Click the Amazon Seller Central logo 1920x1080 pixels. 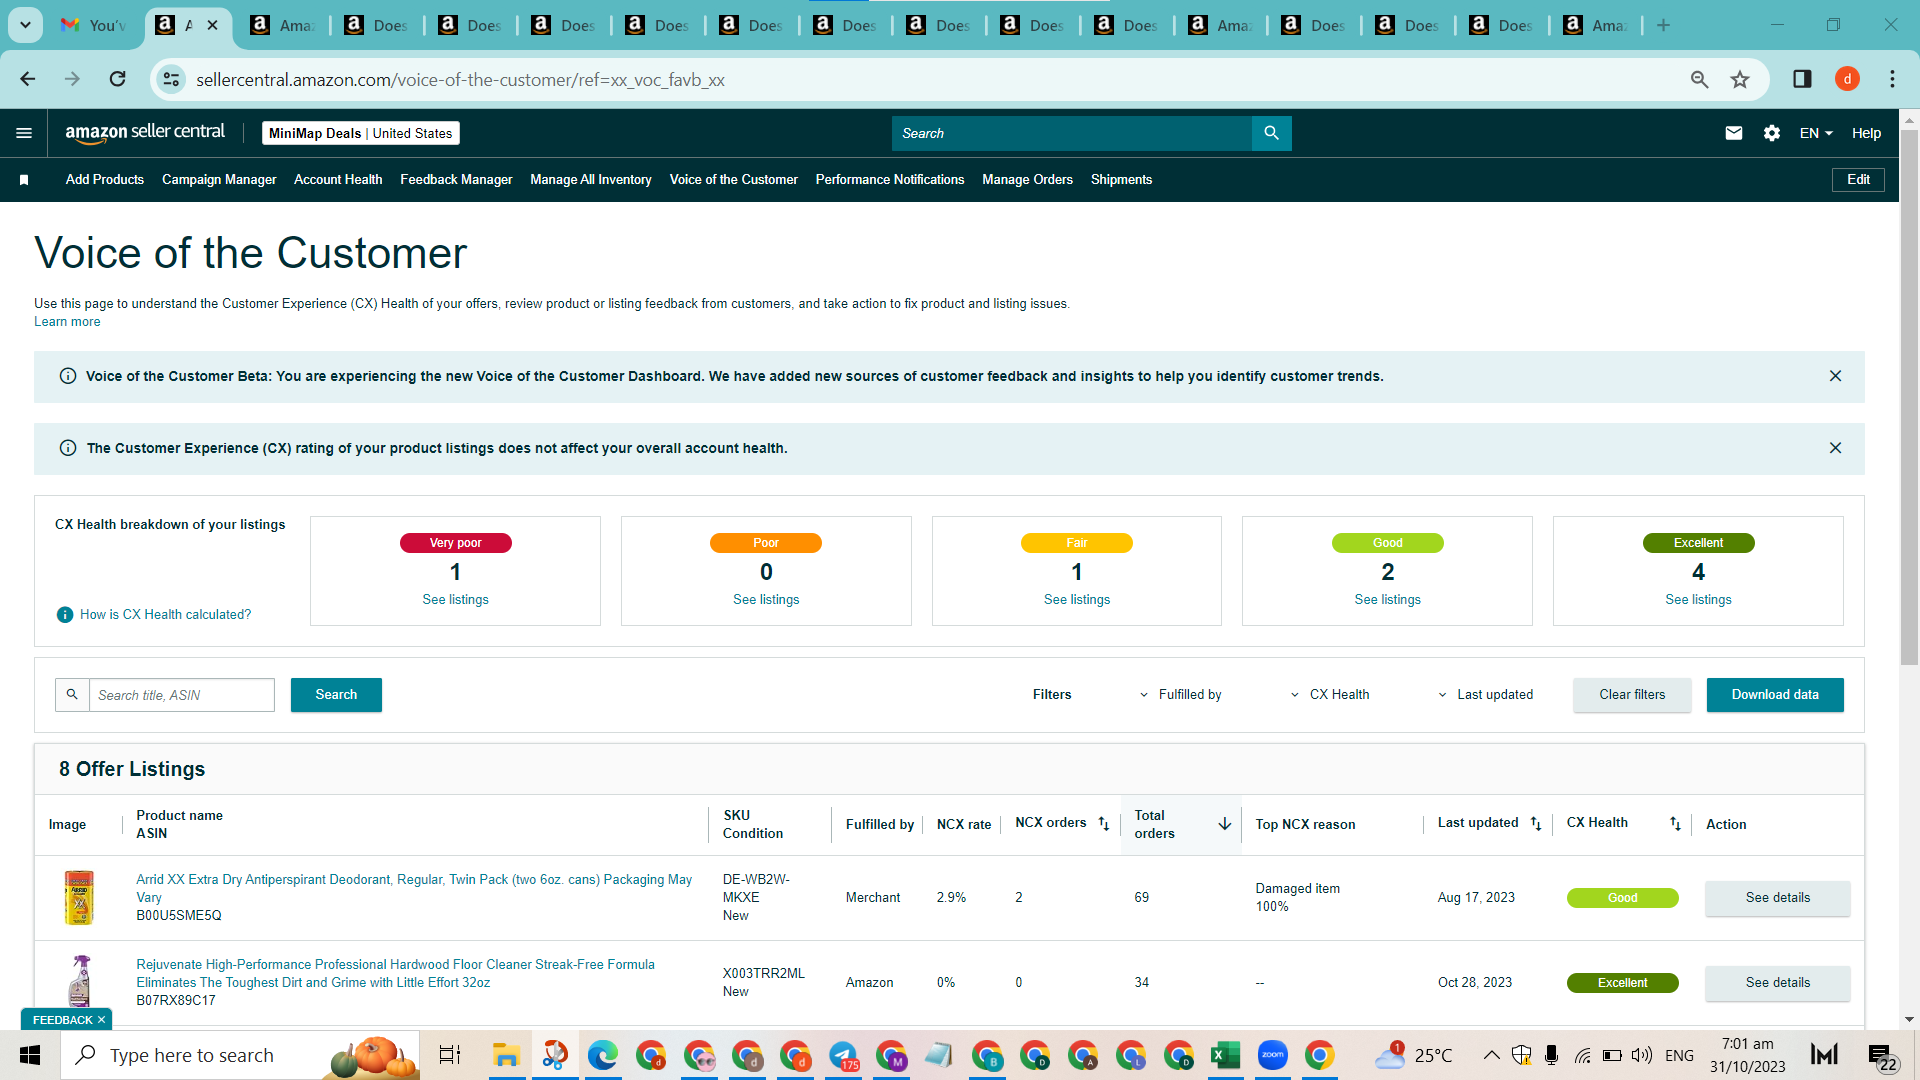145,133
